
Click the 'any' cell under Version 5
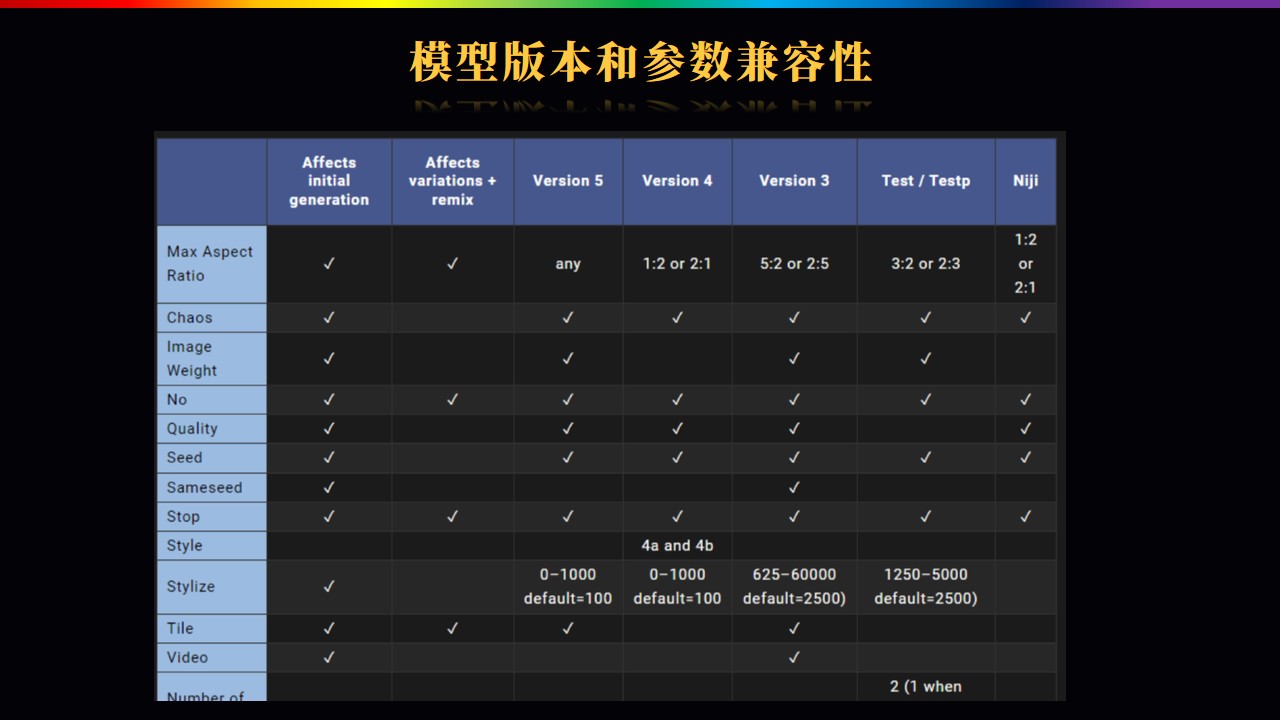(568, 265)
